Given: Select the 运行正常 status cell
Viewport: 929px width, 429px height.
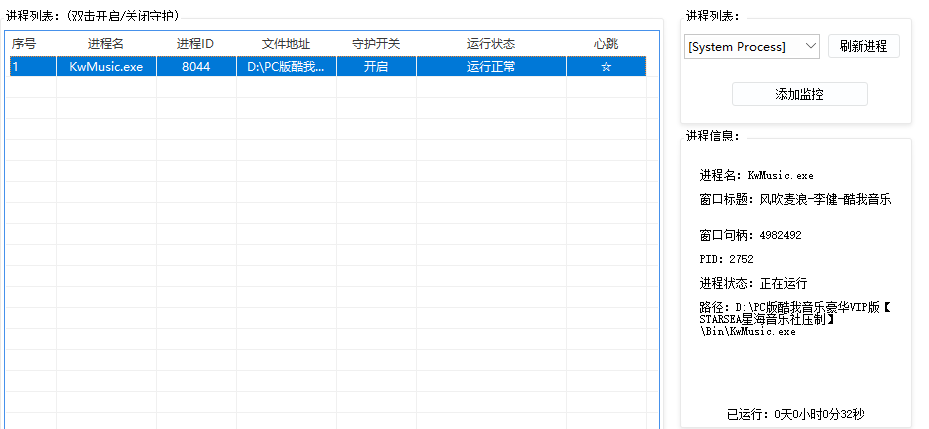Looking at the screenshot, I should (491, 67).
